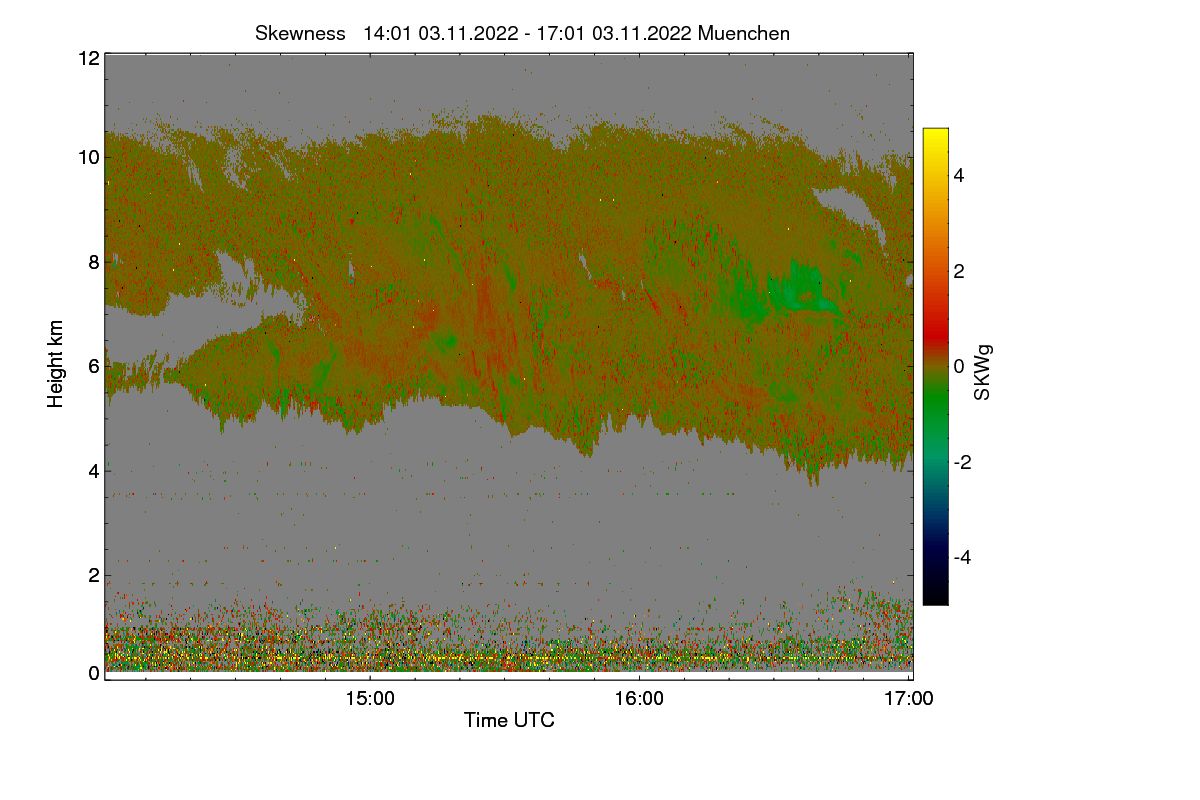Select the "Time UTC" x-axis label
1200x800 pixels.
point(509,720)
